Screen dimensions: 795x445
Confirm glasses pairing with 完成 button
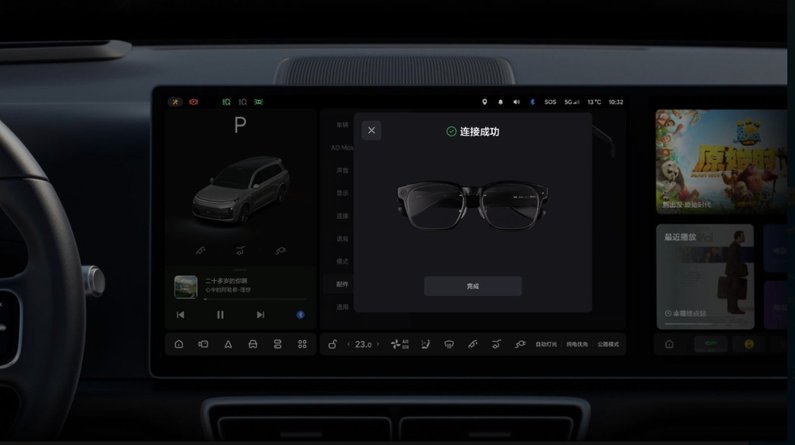coord(473,286)
